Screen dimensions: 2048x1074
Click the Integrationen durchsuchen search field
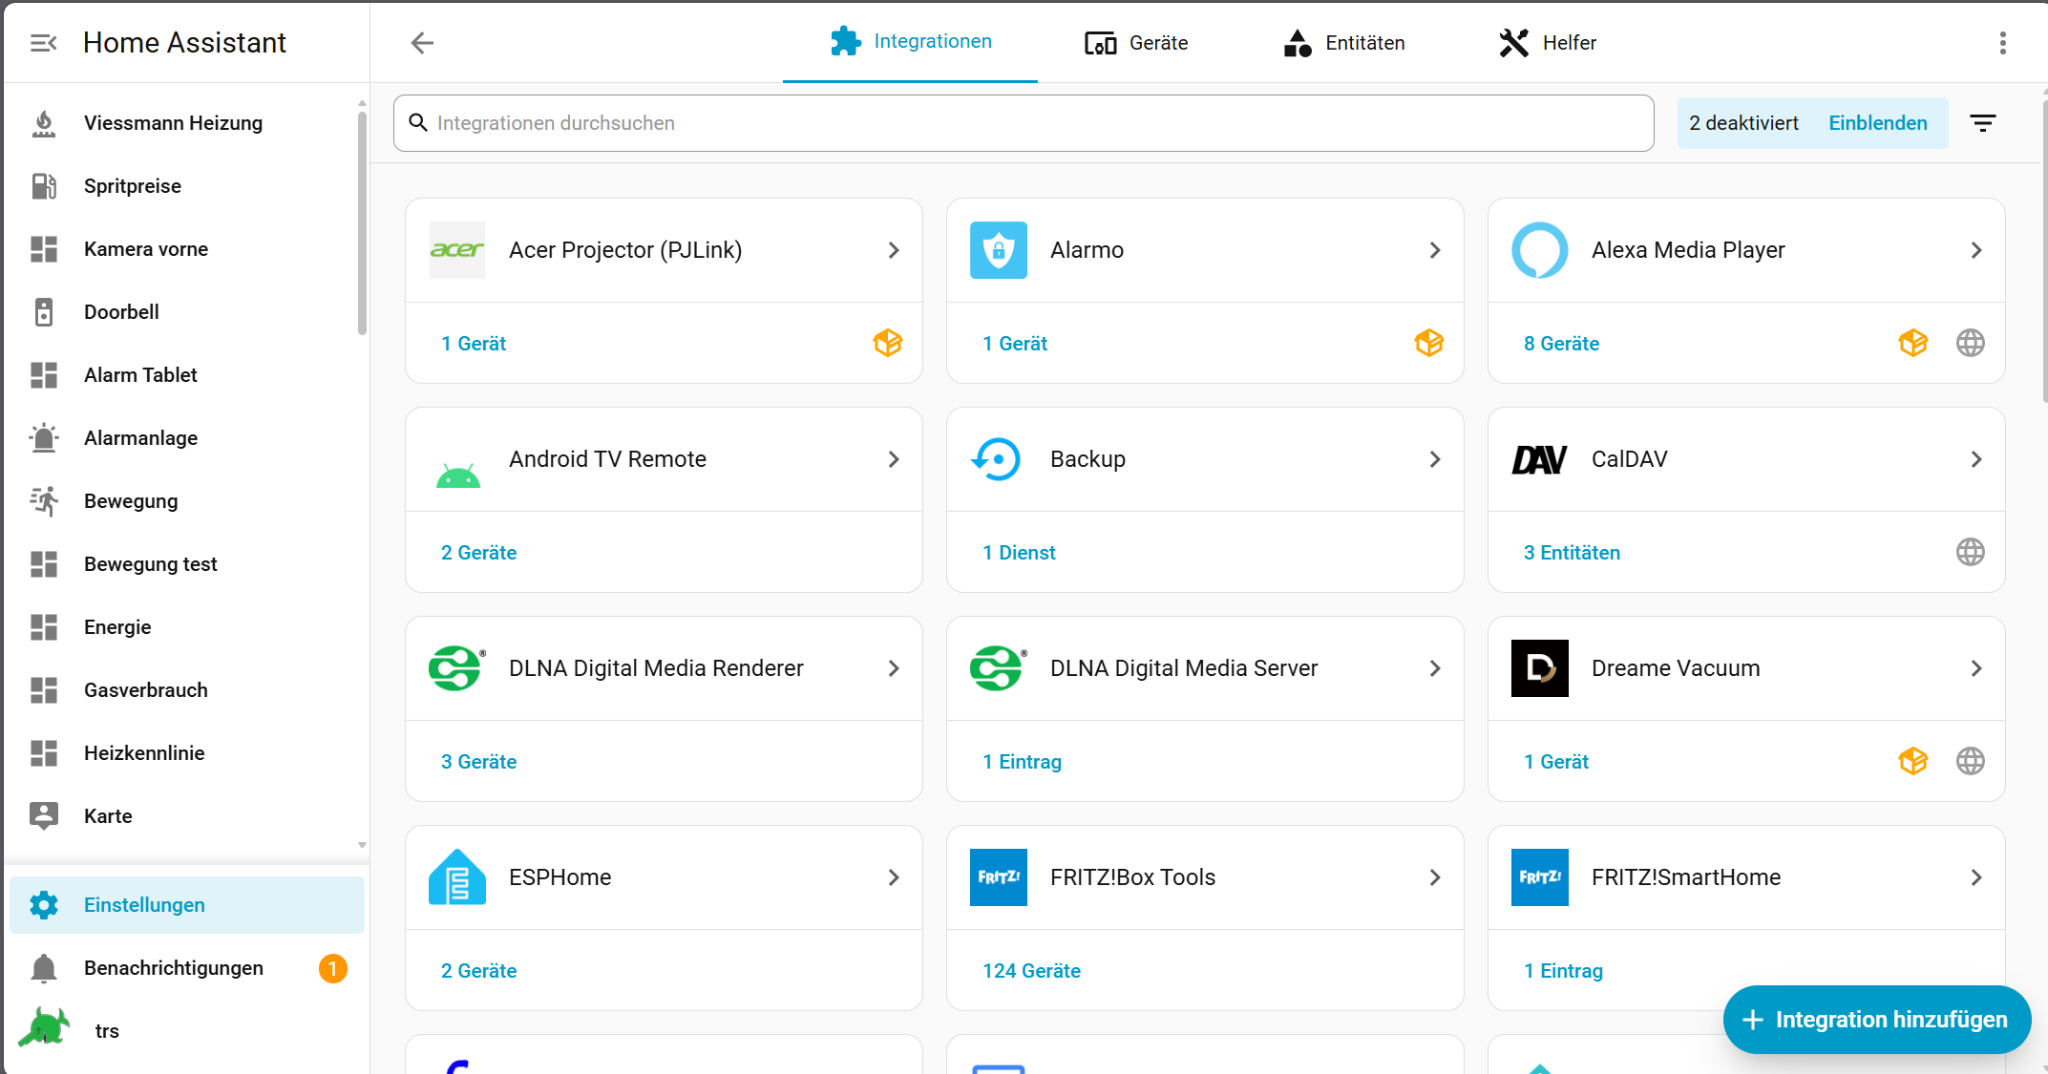pos(1023,123)
